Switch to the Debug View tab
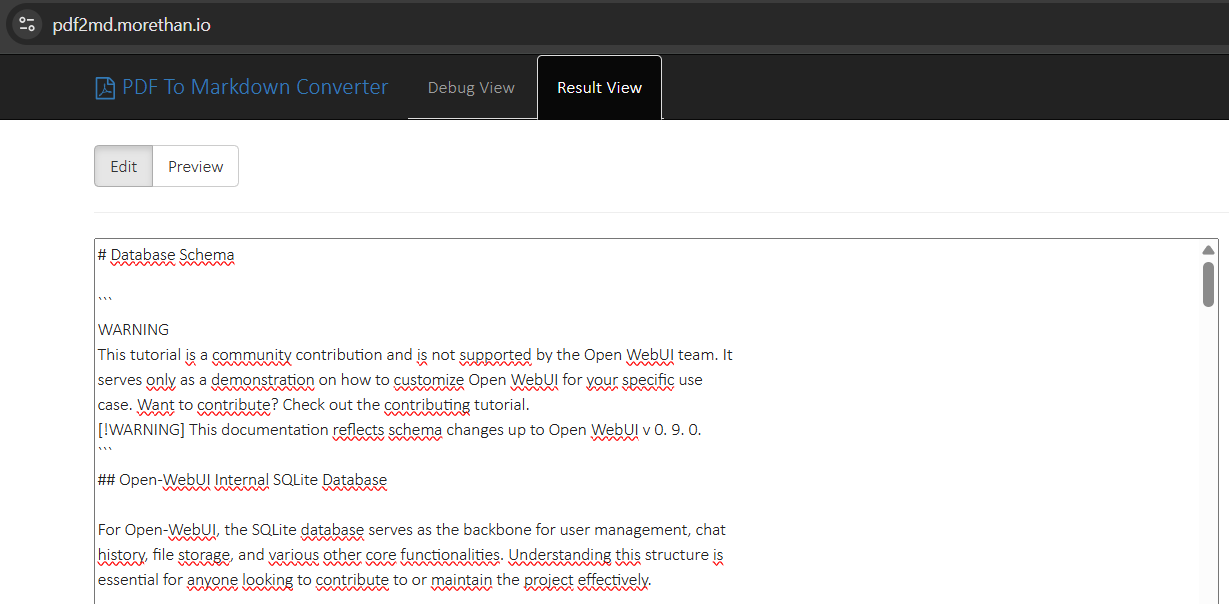 (x=471, y=88)
